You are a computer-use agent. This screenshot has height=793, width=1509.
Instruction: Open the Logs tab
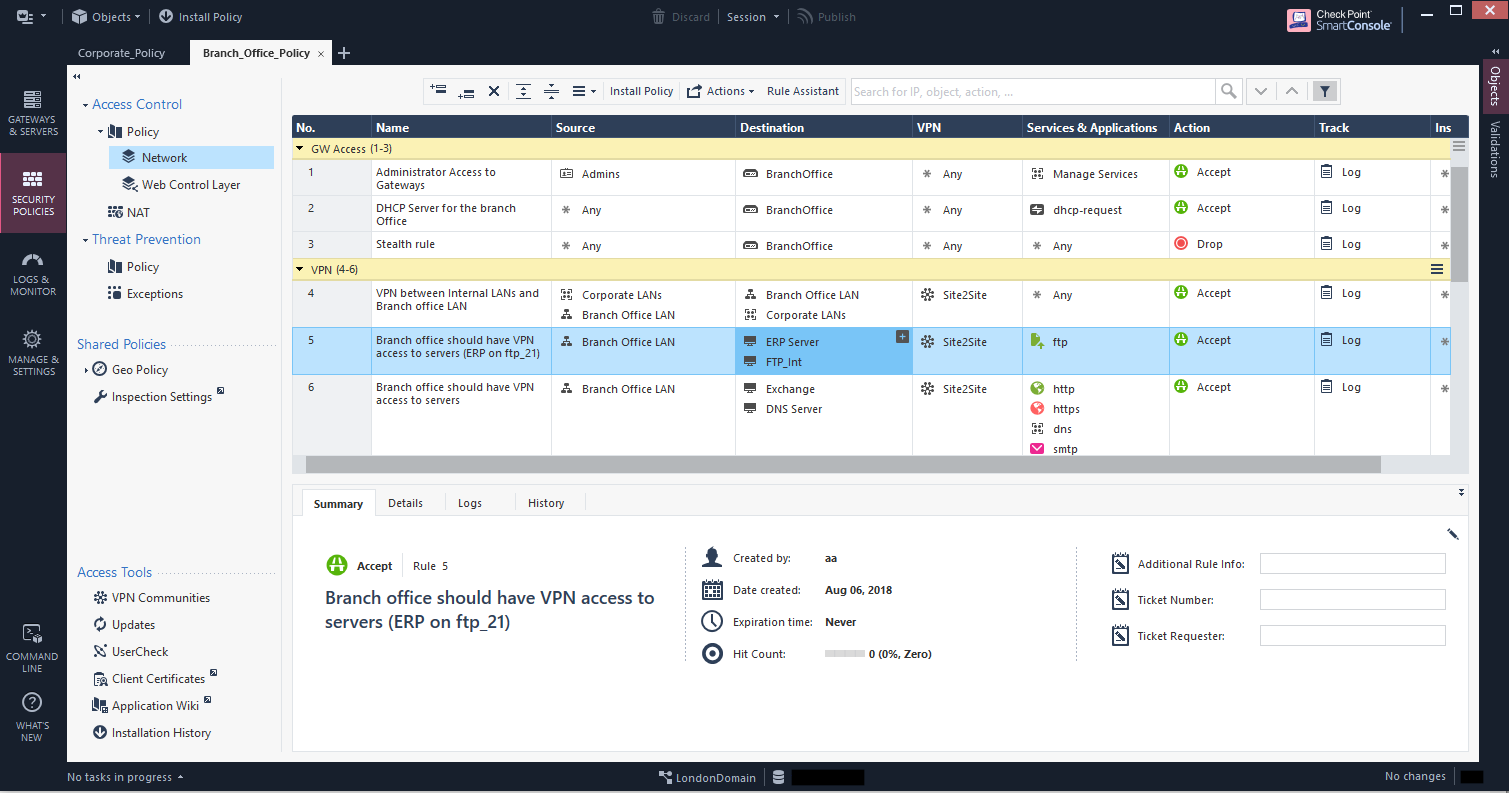pos(470,503)
